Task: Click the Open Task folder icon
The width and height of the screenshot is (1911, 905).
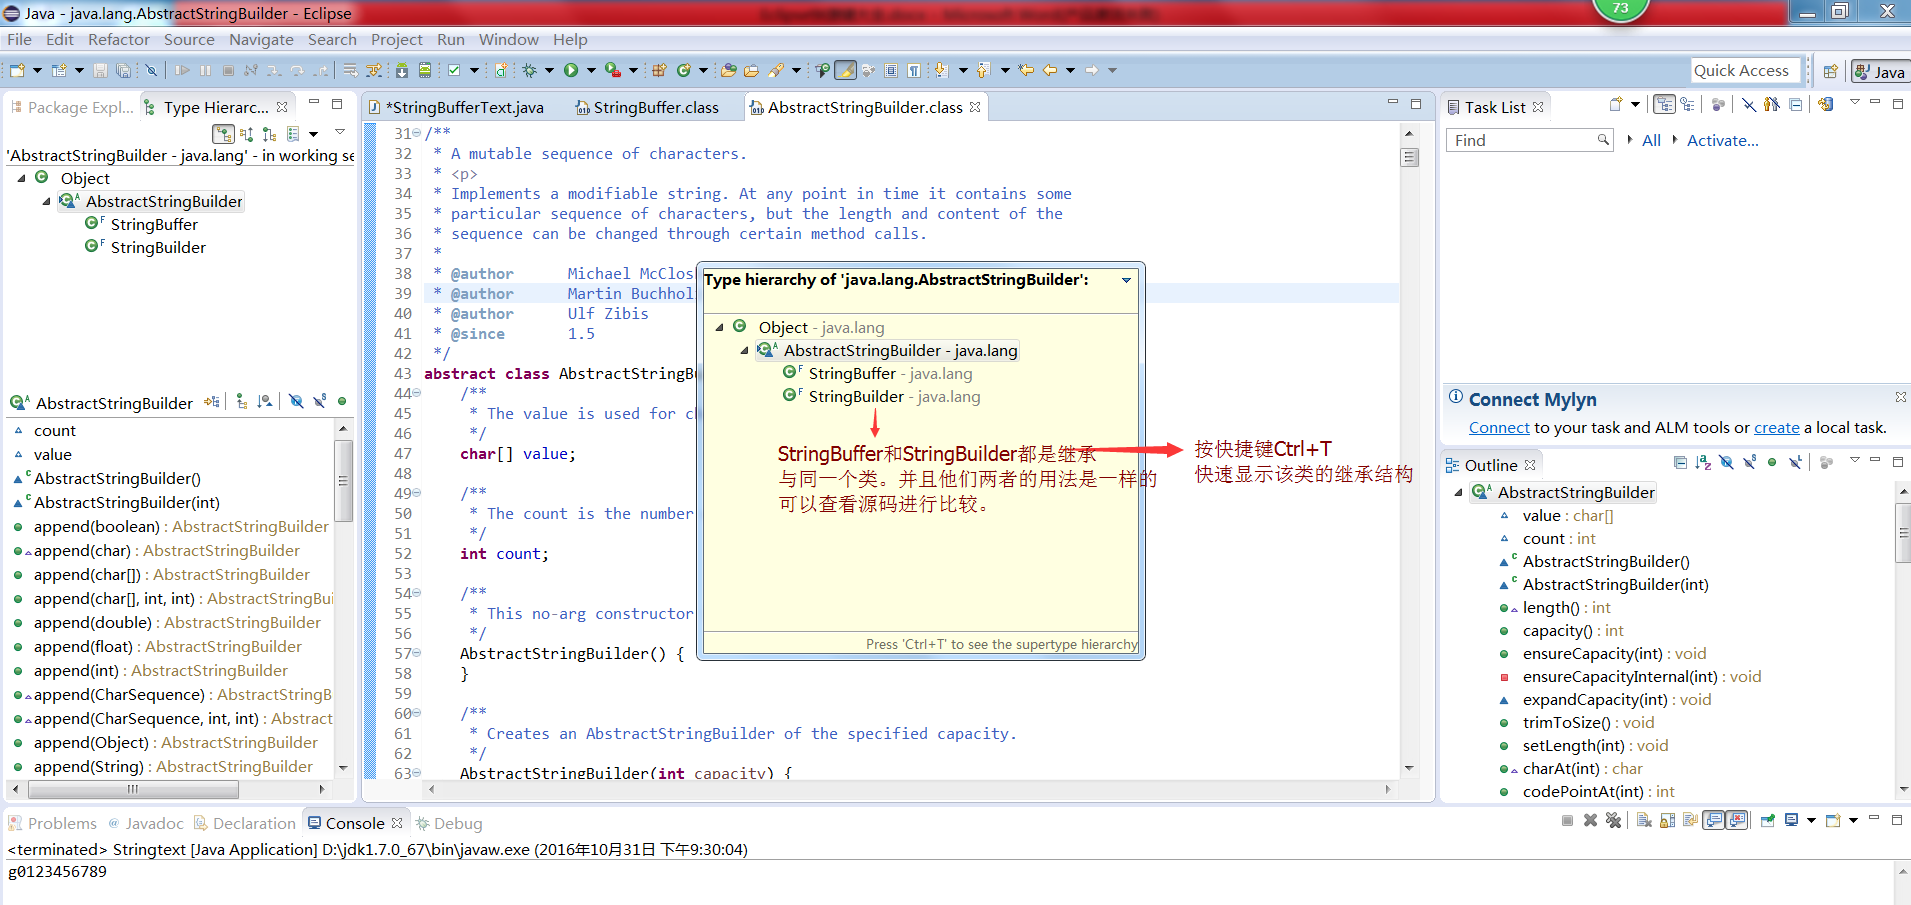Action: click(751, 70)
